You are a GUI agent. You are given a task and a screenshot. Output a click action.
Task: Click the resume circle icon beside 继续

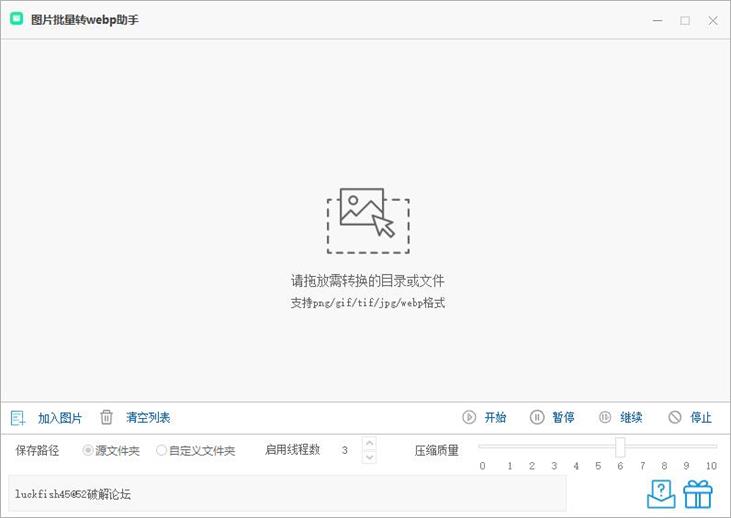click(605, 417)
